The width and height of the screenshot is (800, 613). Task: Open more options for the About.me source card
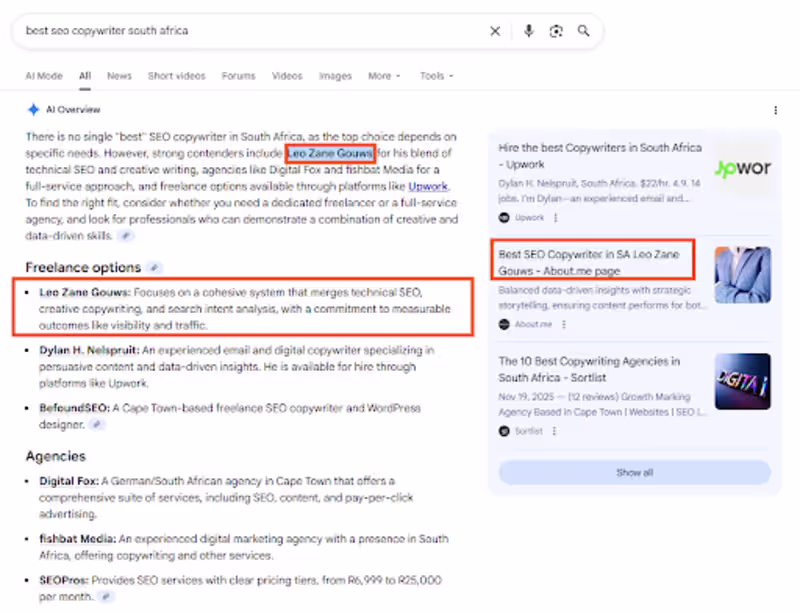564,324
